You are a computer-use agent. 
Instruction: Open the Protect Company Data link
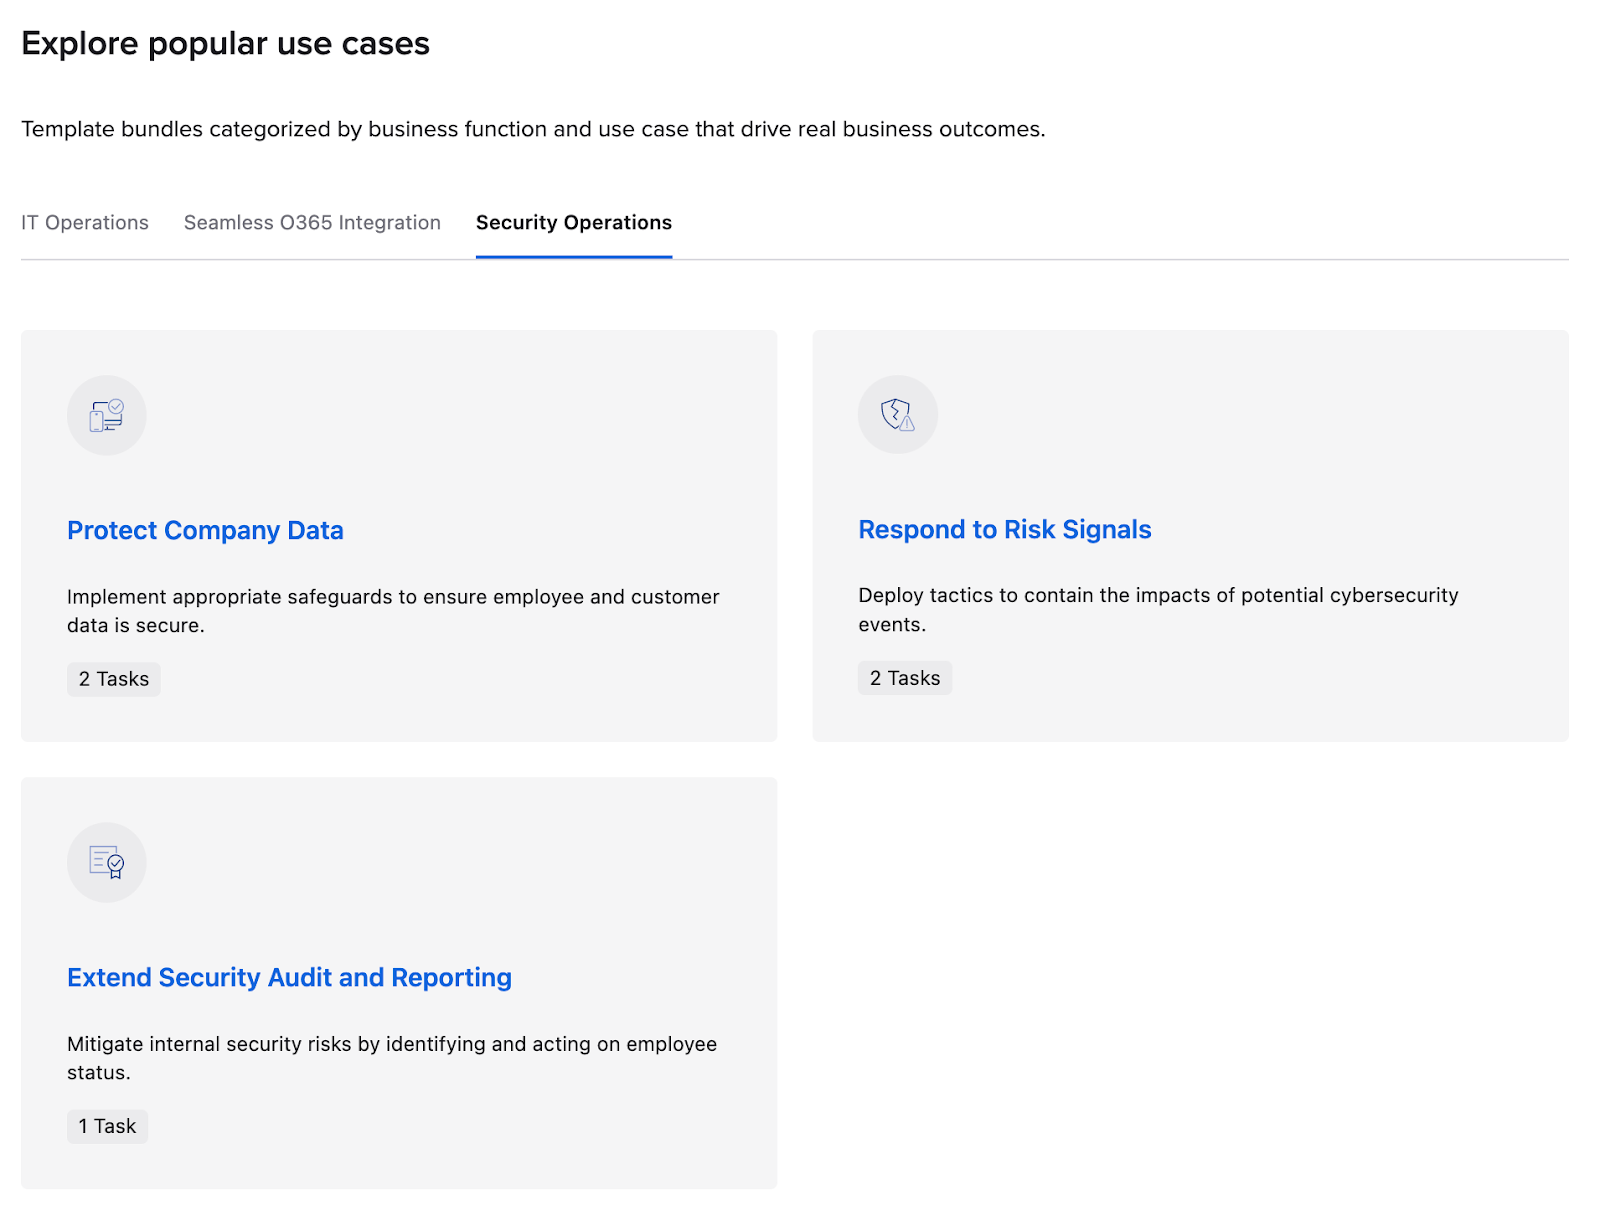205,530
